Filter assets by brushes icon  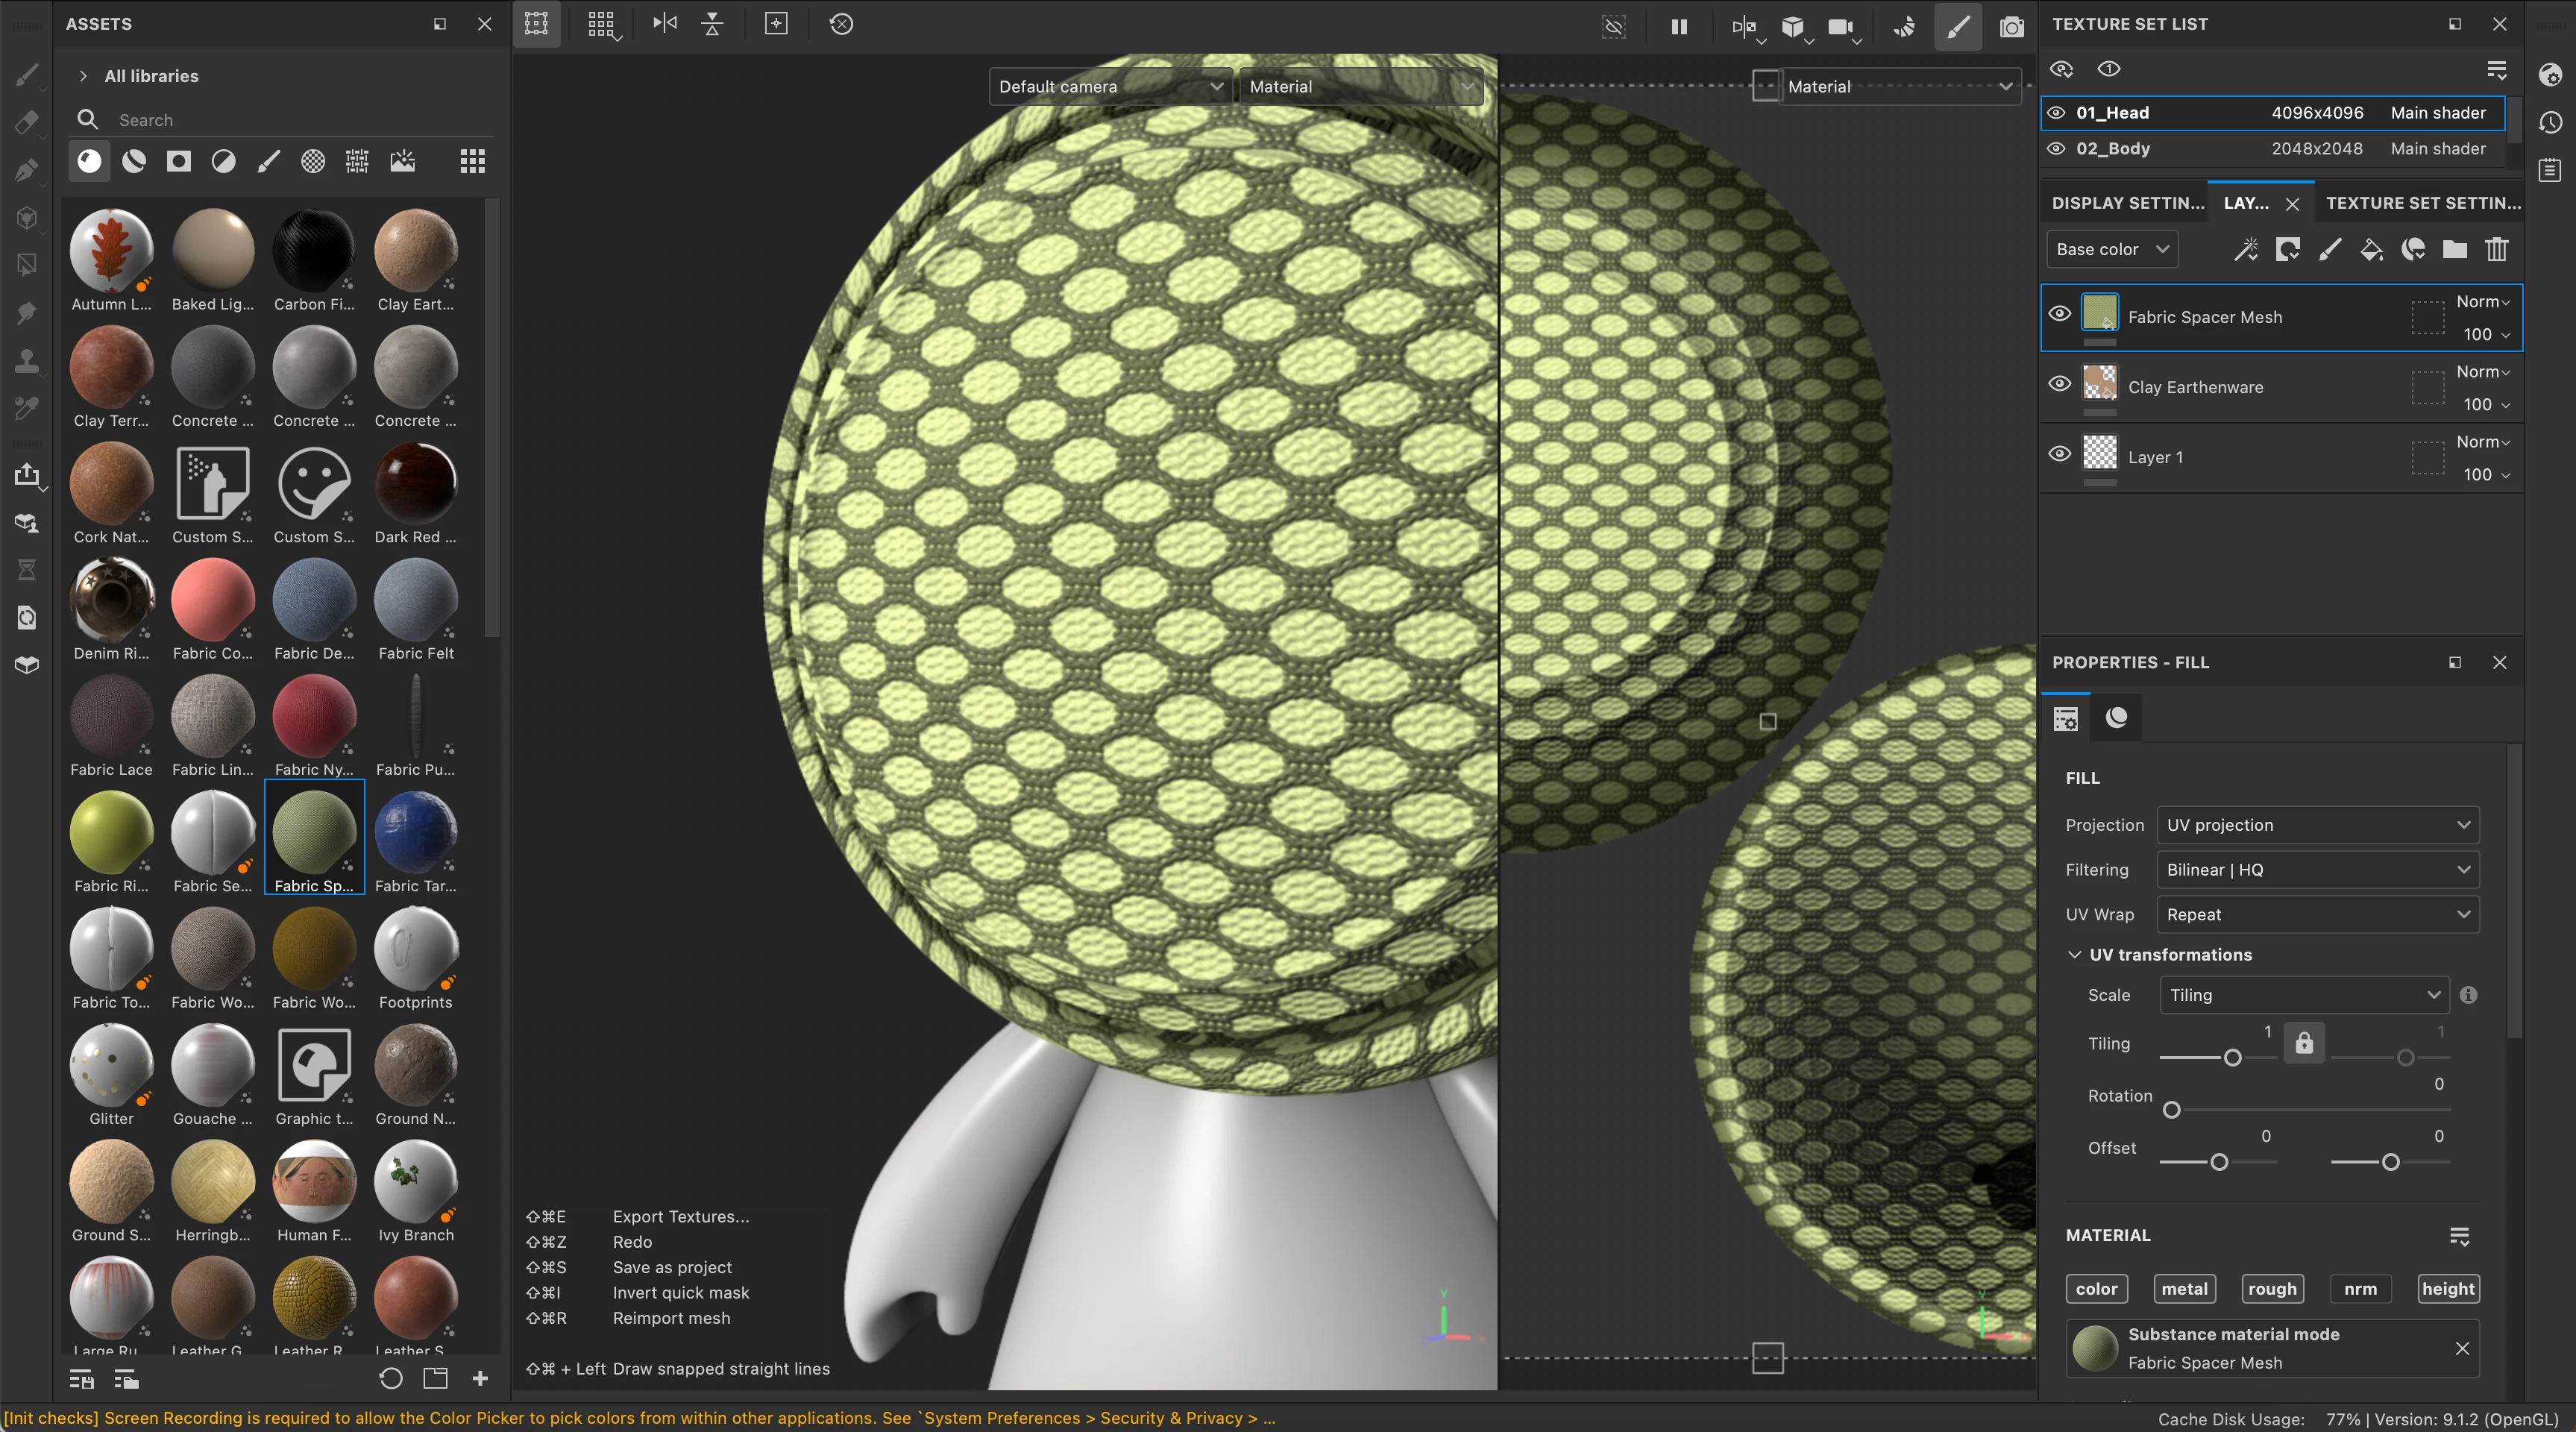coord(268,161)
